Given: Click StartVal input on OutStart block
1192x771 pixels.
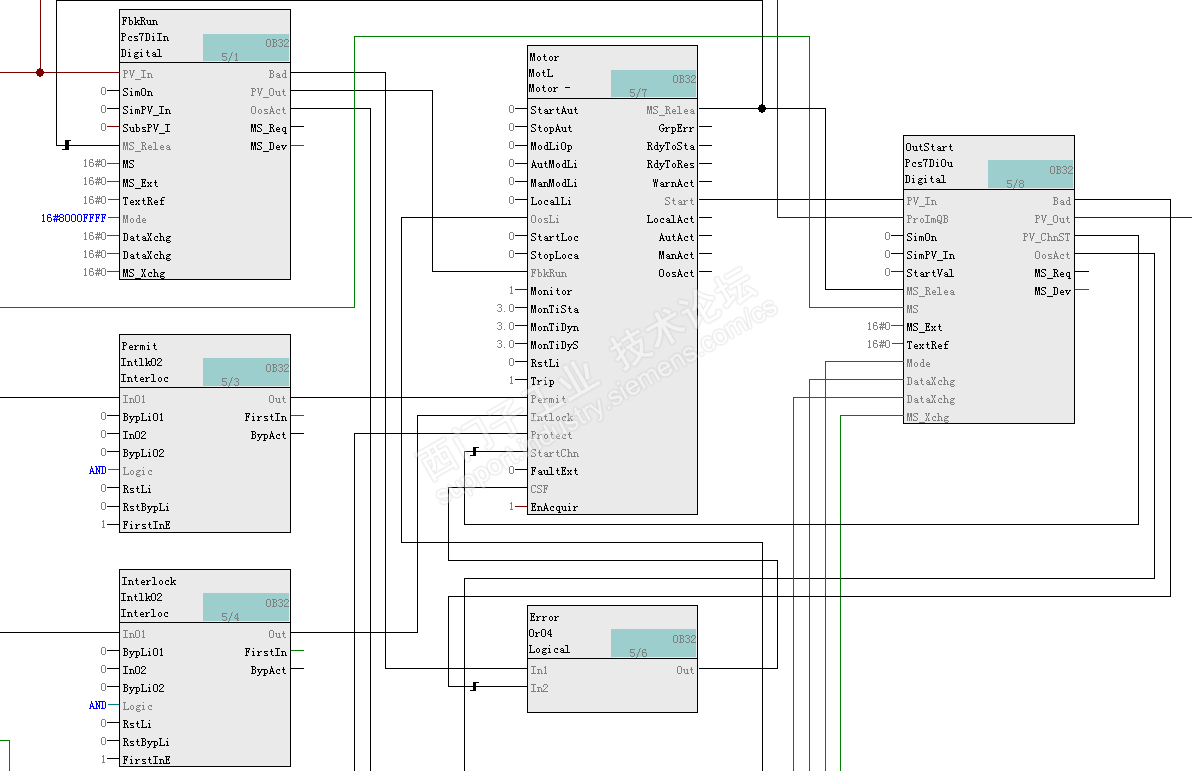Looking at the screenshot, I should 930,273.
